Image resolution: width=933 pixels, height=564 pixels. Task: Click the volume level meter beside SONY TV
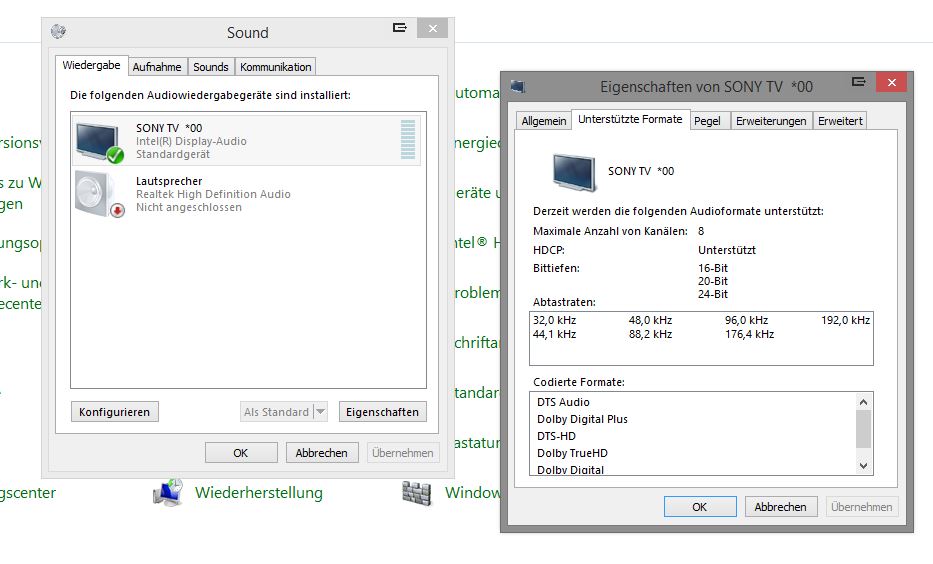coord(407,141)
